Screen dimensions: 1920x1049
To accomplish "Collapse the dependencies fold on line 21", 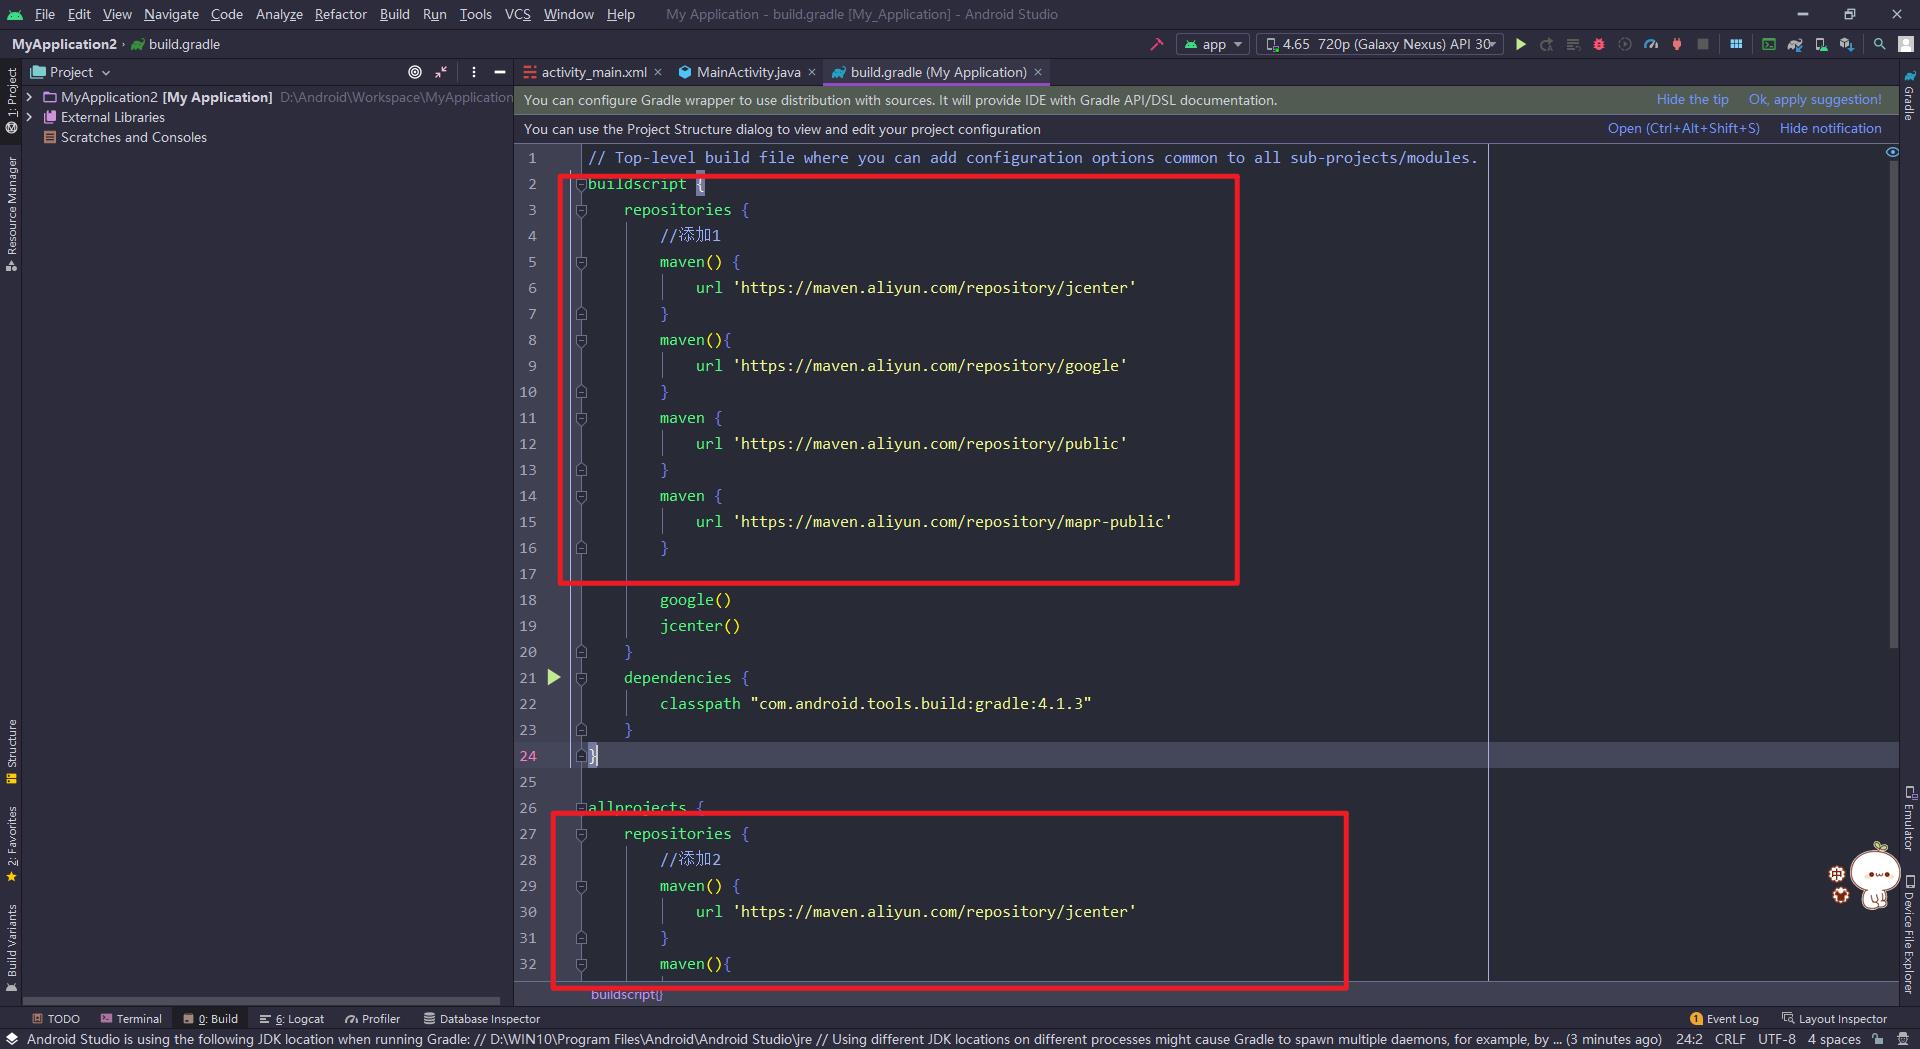I will (x=581, y=678).
